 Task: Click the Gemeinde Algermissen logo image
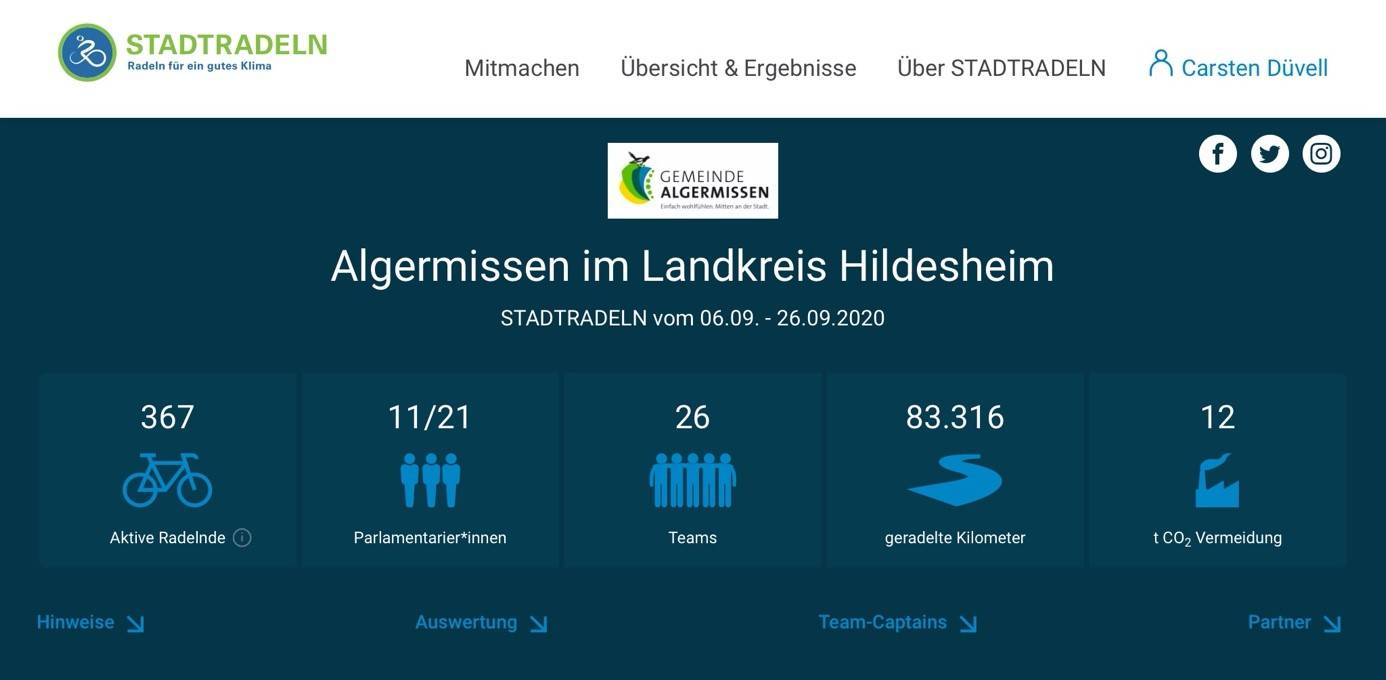tap(692, 181)
